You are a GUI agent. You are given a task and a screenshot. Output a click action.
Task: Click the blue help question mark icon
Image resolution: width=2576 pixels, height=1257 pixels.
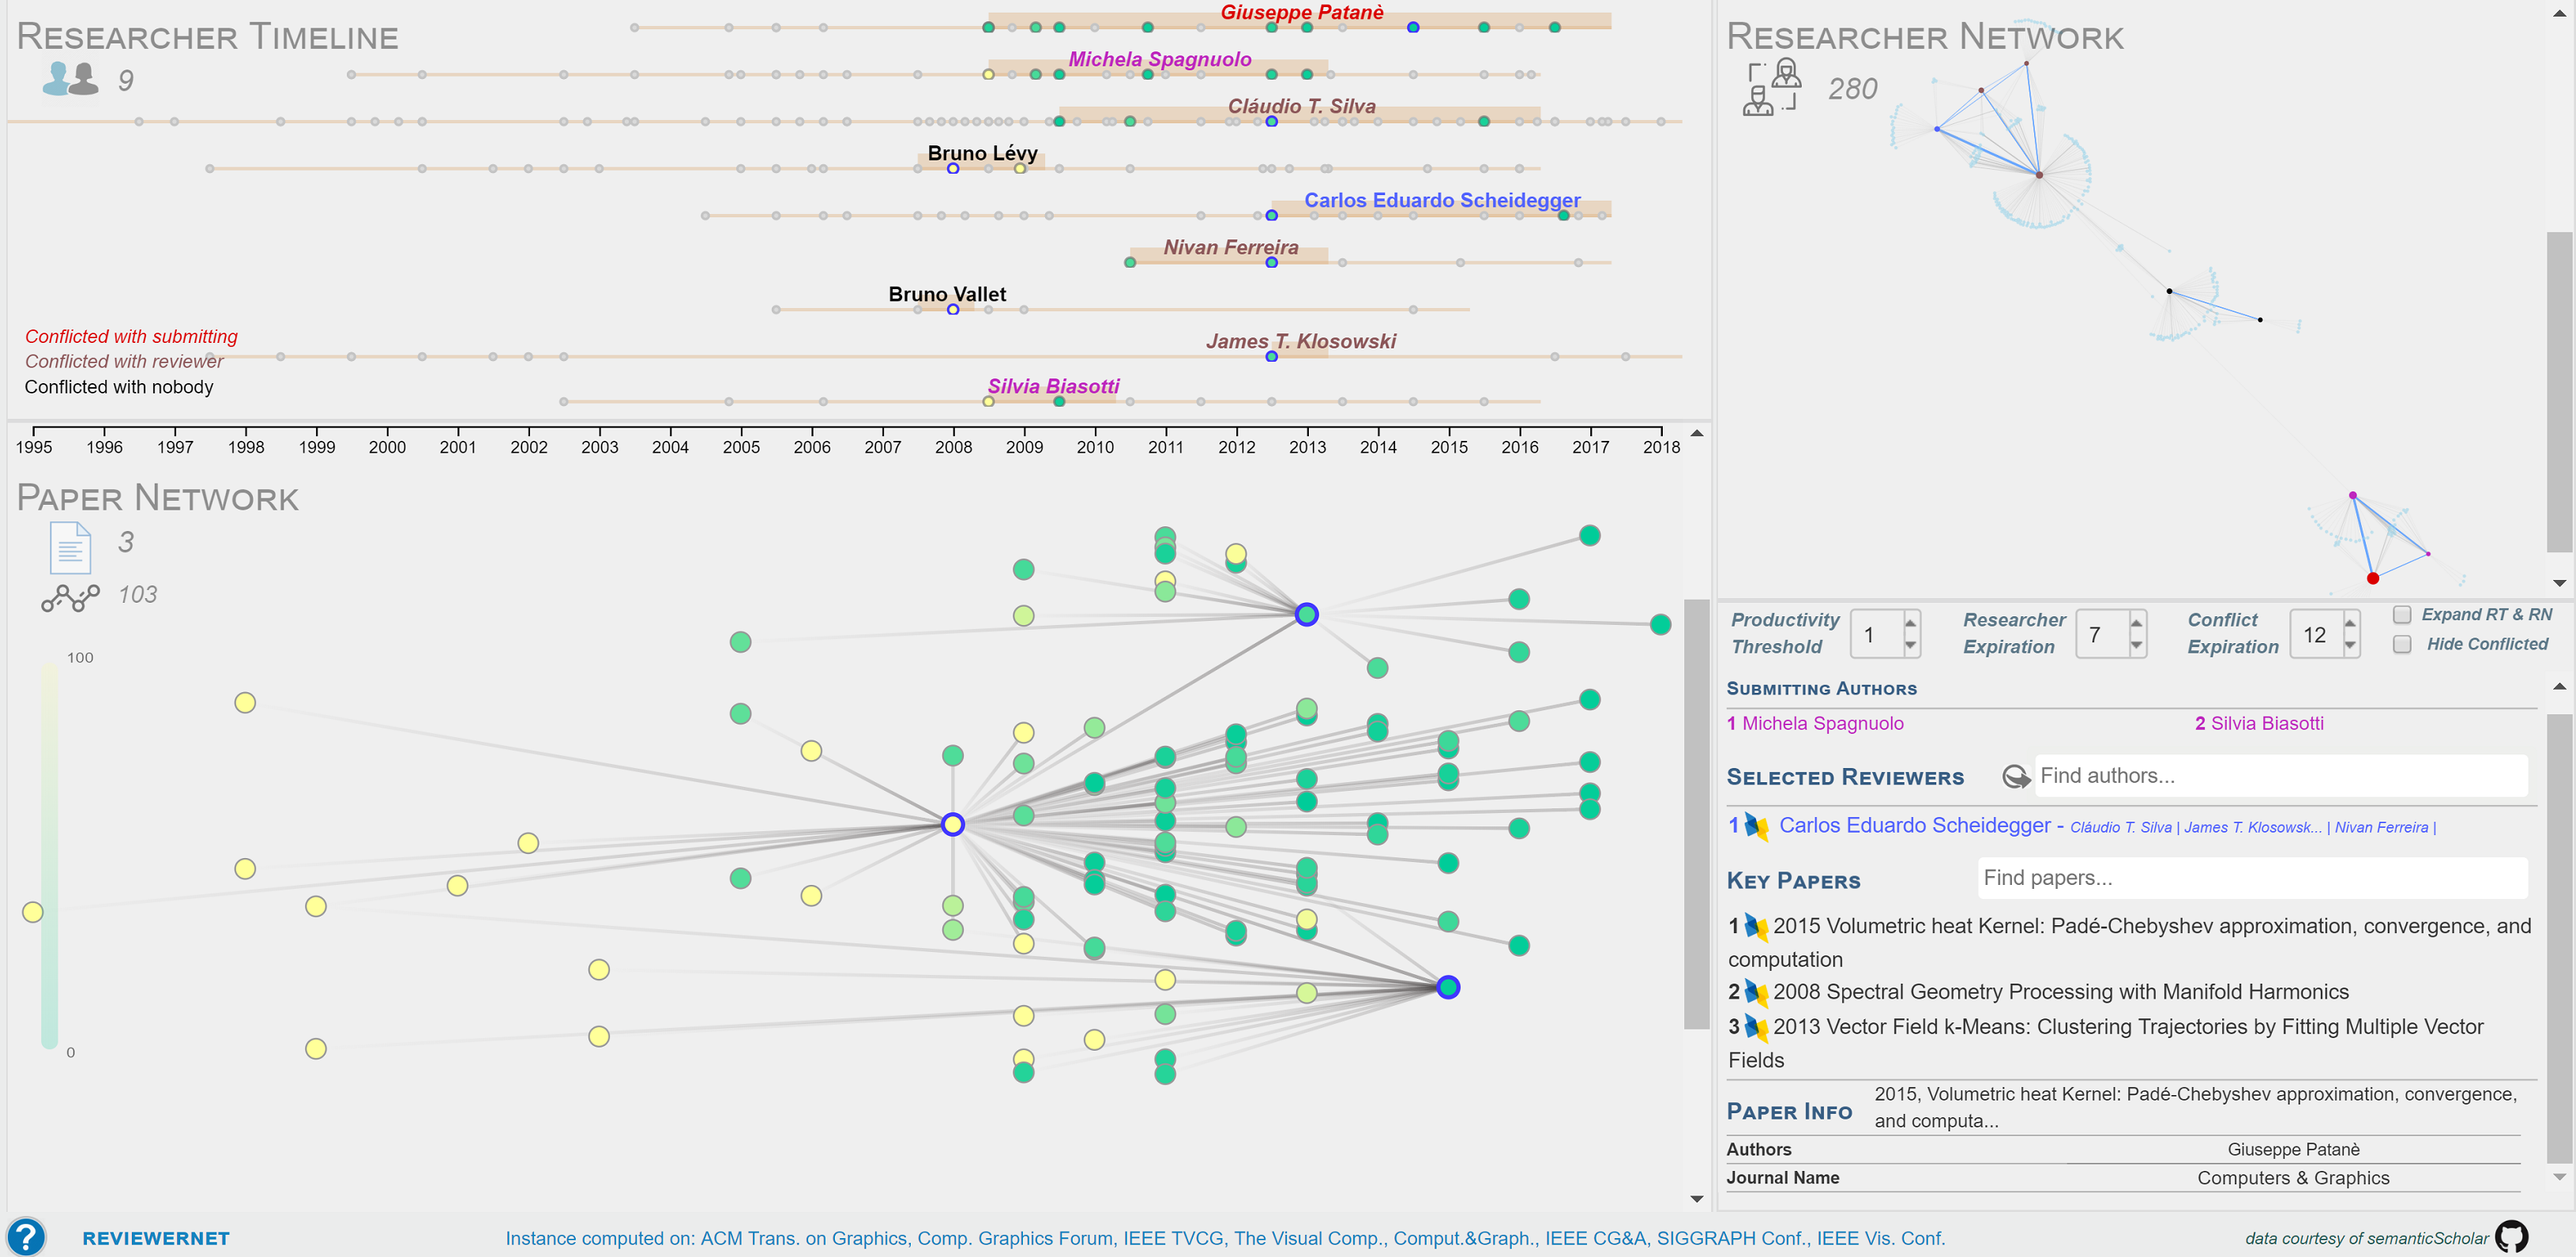click(26, 1236)
